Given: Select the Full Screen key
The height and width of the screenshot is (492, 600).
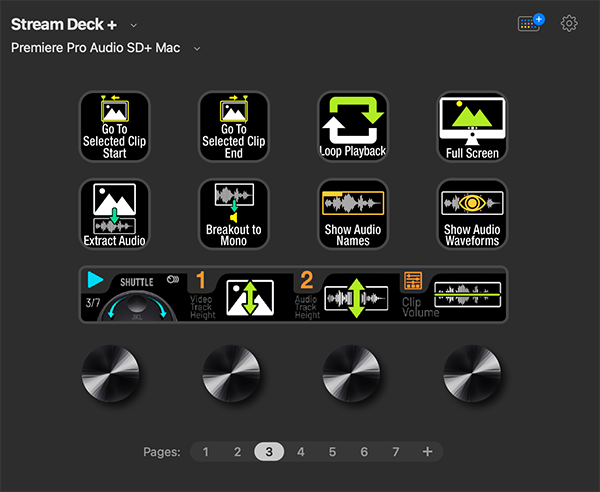Looking at the screenshot, I should [472, 127].
